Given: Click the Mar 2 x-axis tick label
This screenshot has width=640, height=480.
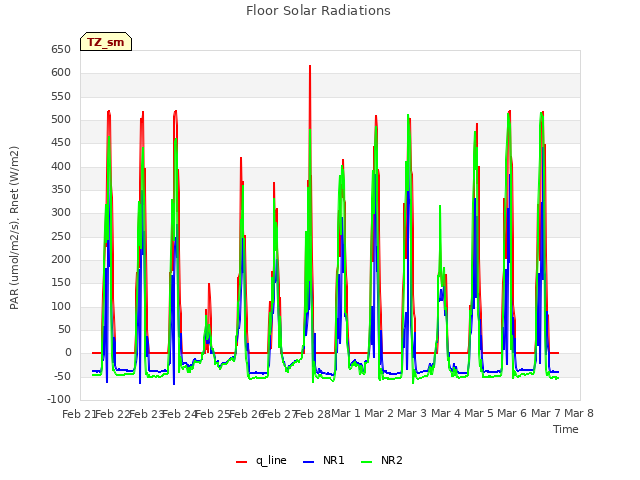Looking at the screenshot, I should click(379, 413).
